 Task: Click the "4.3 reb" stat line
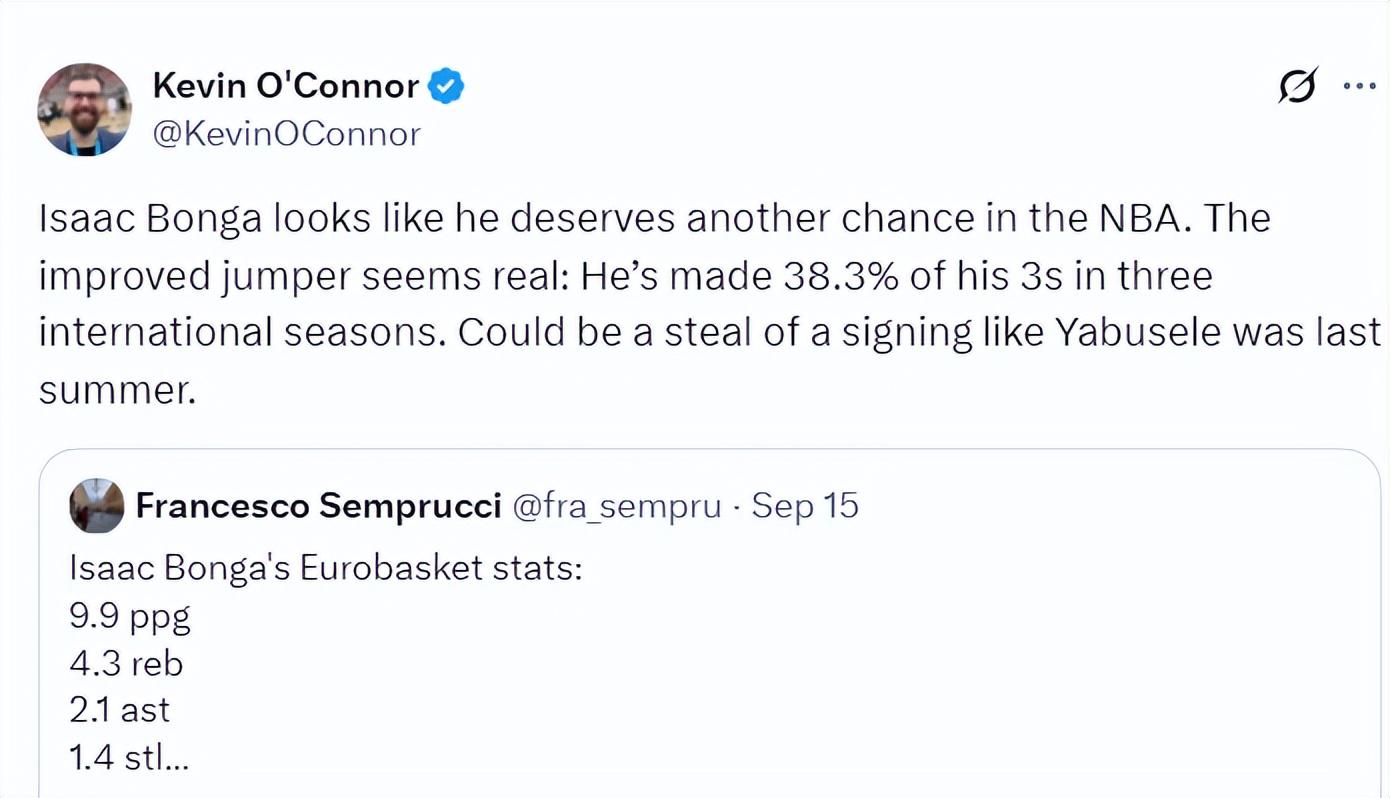126,663
